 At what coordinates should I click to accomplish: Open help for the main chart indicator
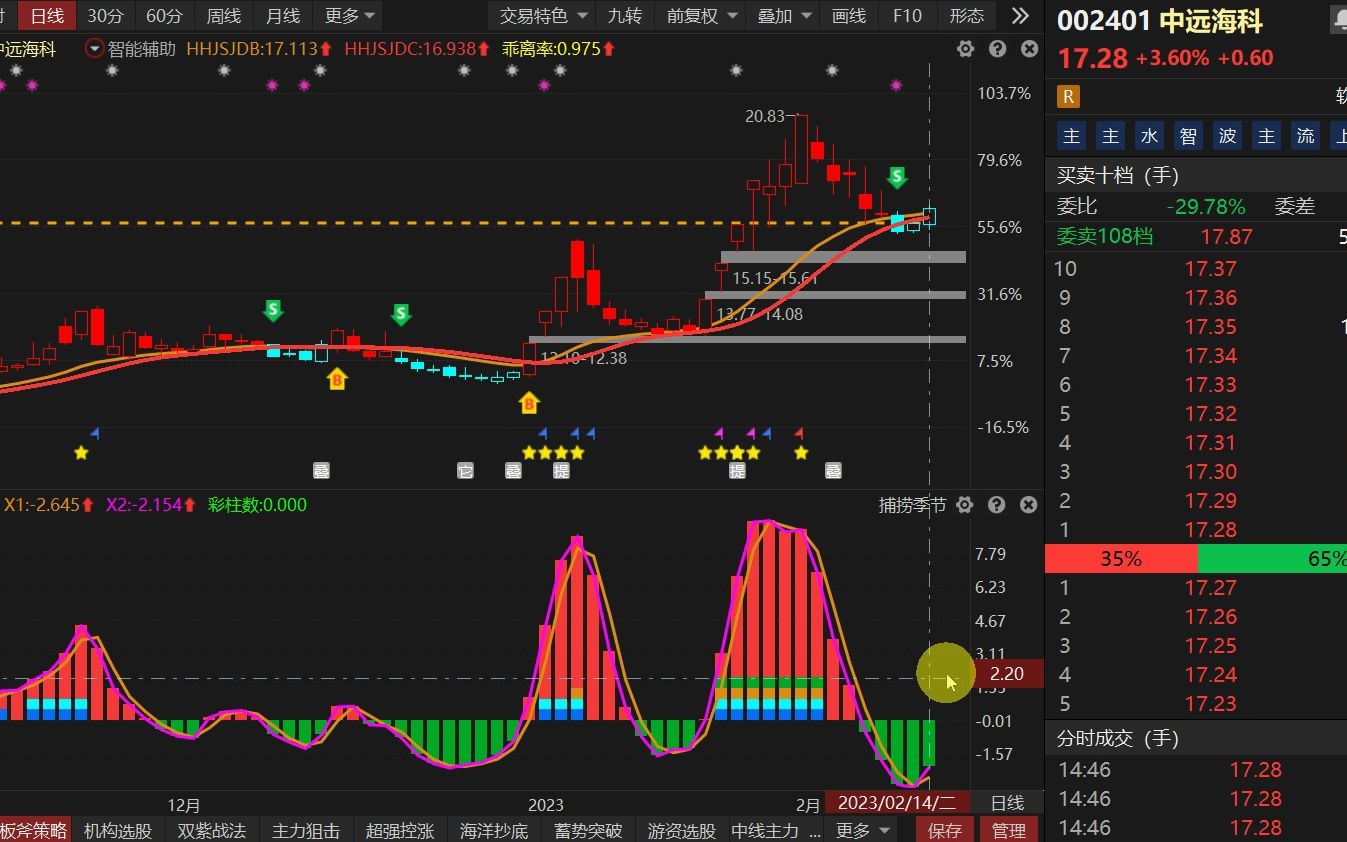point(997,49)
